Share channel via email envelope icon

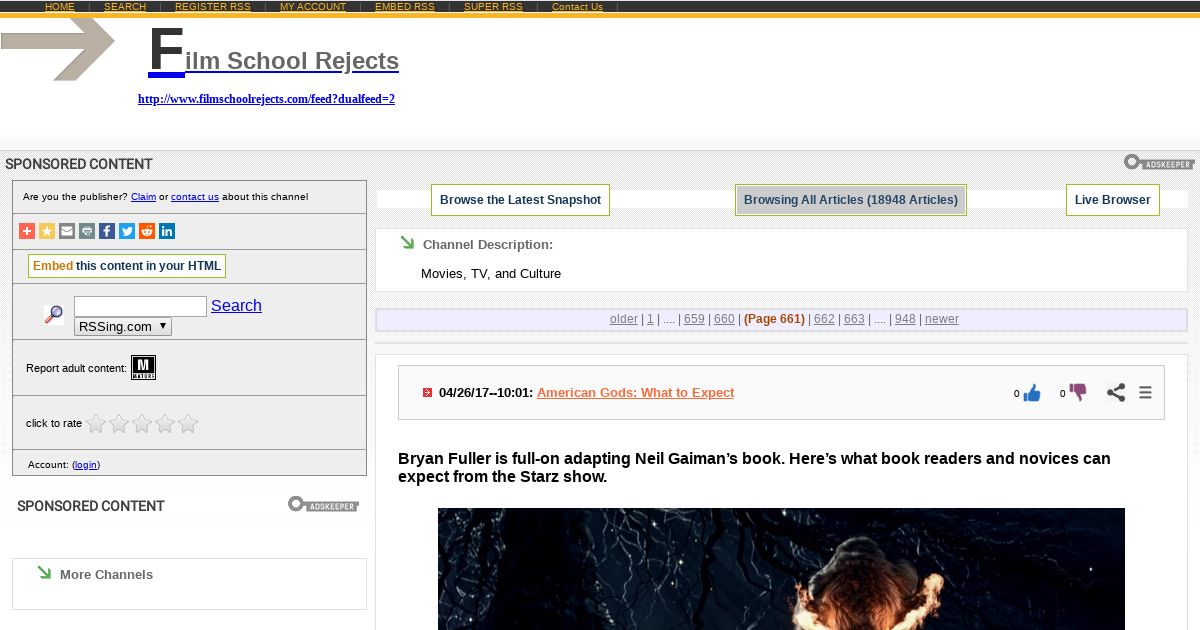(67, 231)
